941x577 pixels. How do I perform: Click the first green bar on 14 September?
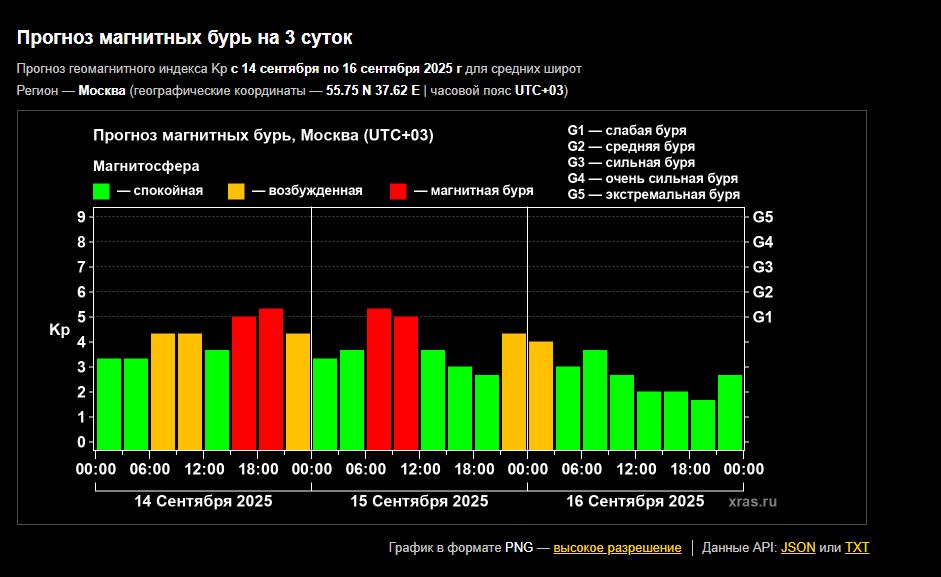click(109, 403)
